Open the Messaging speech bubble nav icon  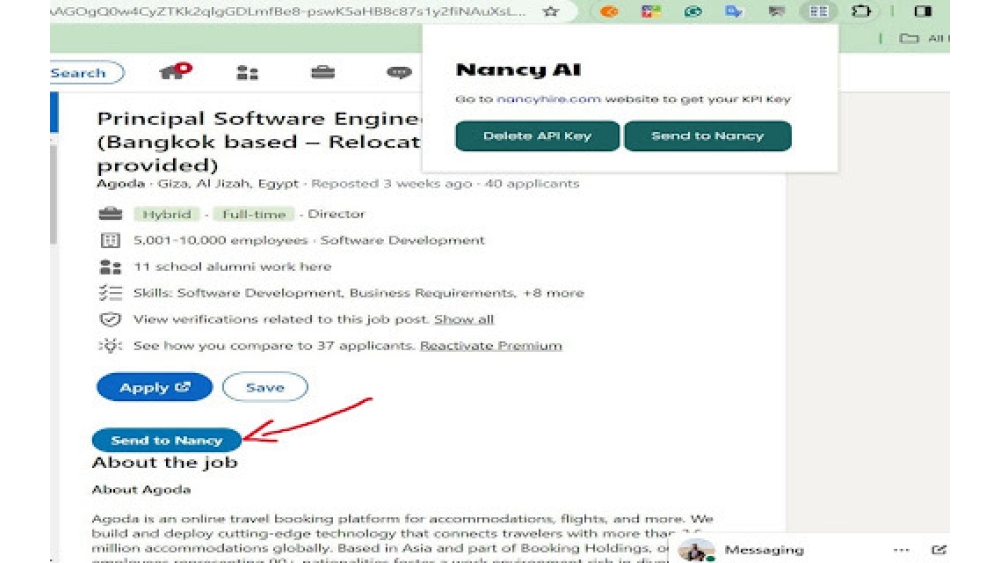(399, 73)
